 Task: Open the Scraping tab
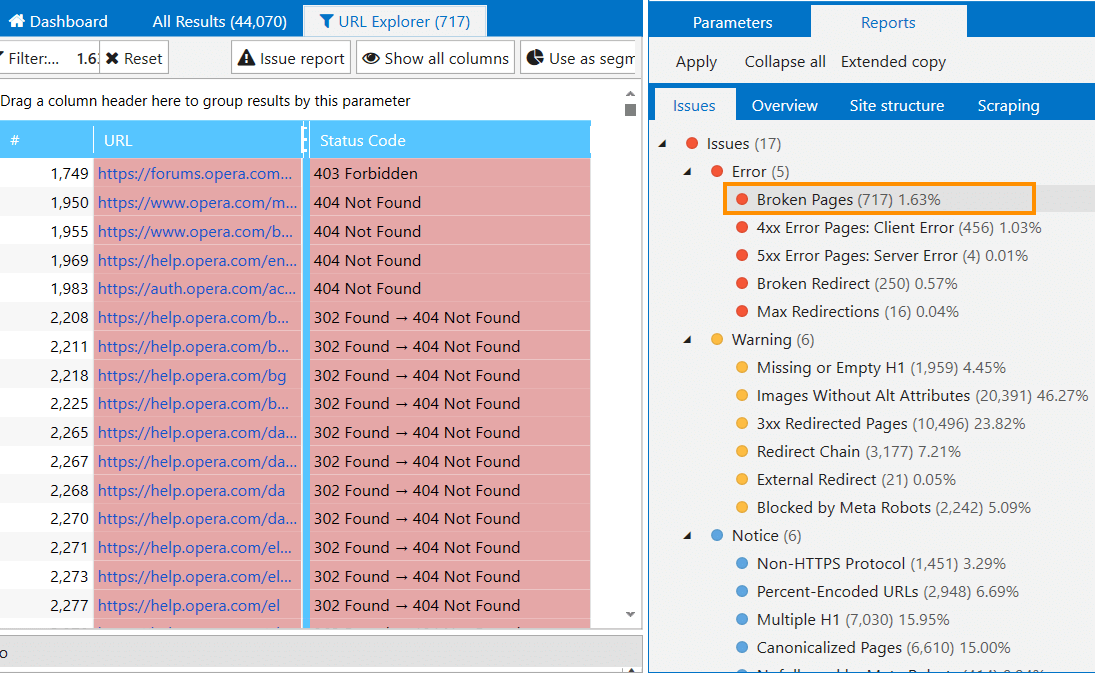pyautogui.click(x=1008, y=105)
